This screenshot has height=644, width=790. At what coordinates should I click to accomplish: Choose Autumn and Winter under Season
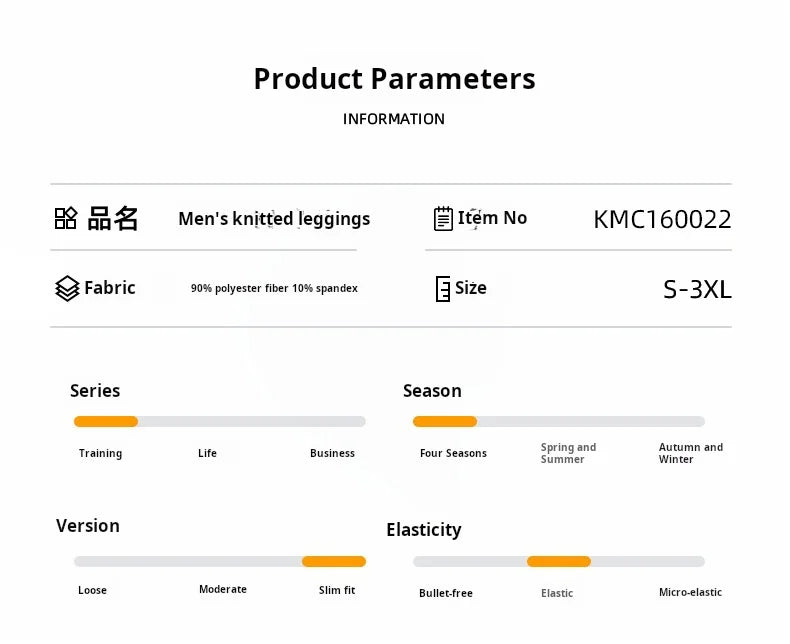tap(690, 454)
